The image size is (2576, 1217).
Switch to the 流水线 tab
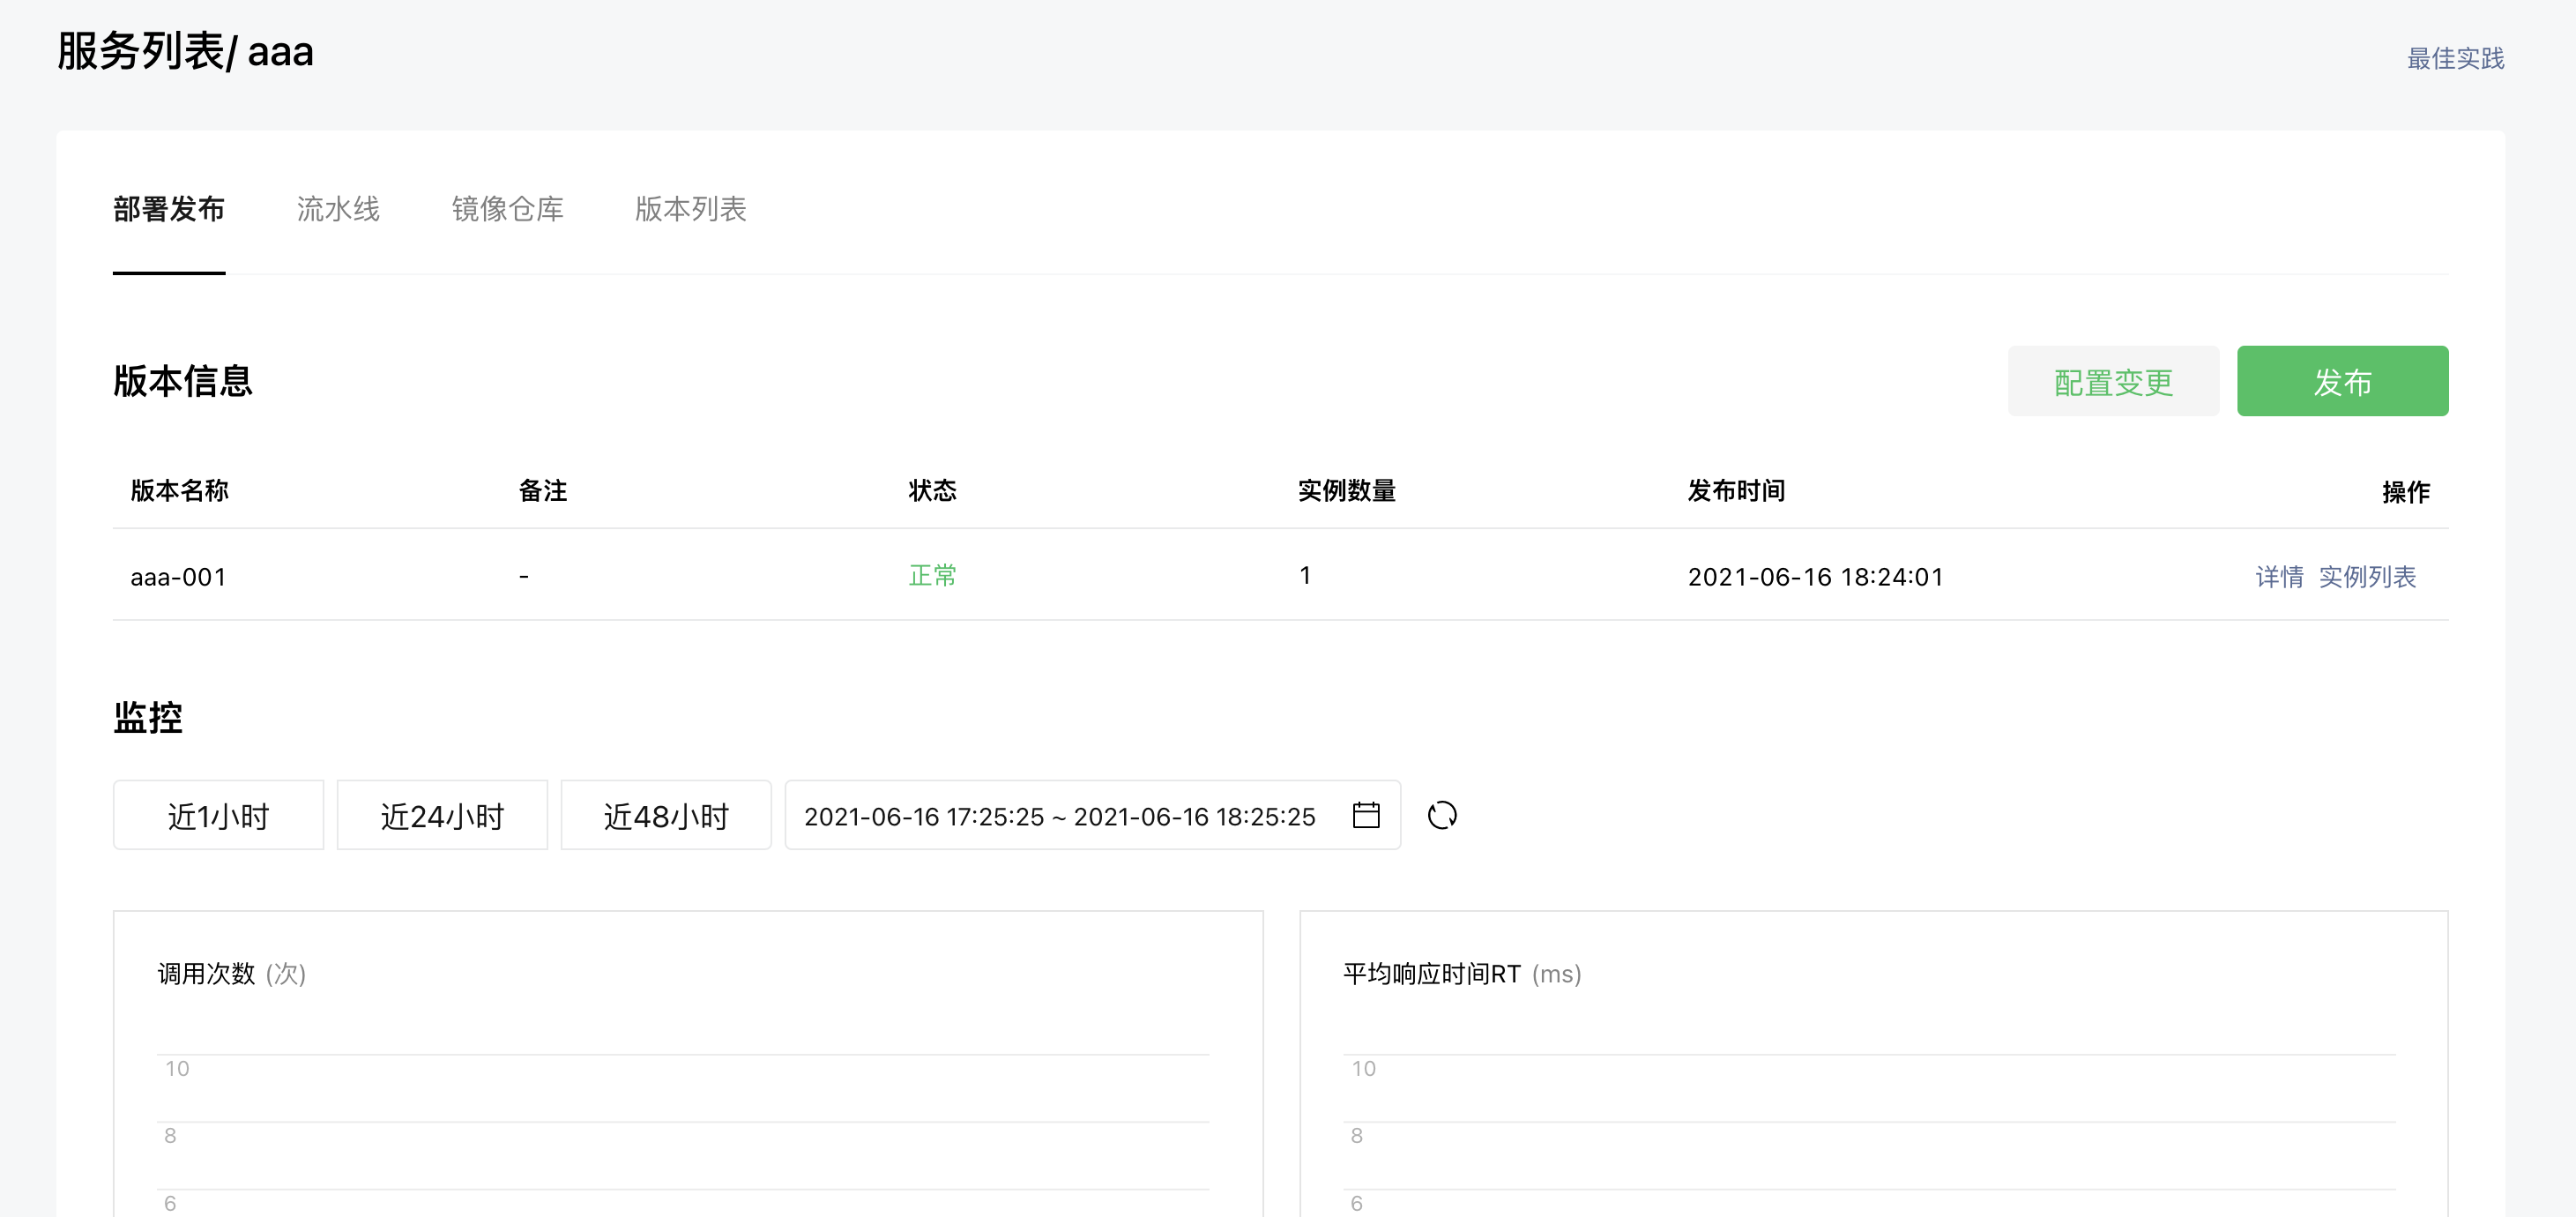[338, 209]
